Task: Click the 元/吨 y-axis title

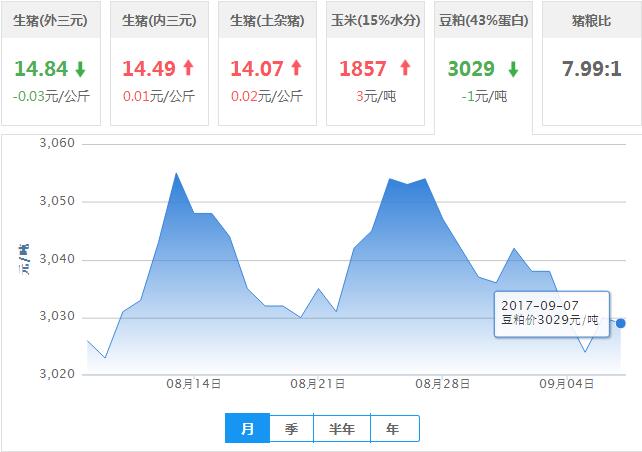Action: pyautogui.click(x=24, y=260)
